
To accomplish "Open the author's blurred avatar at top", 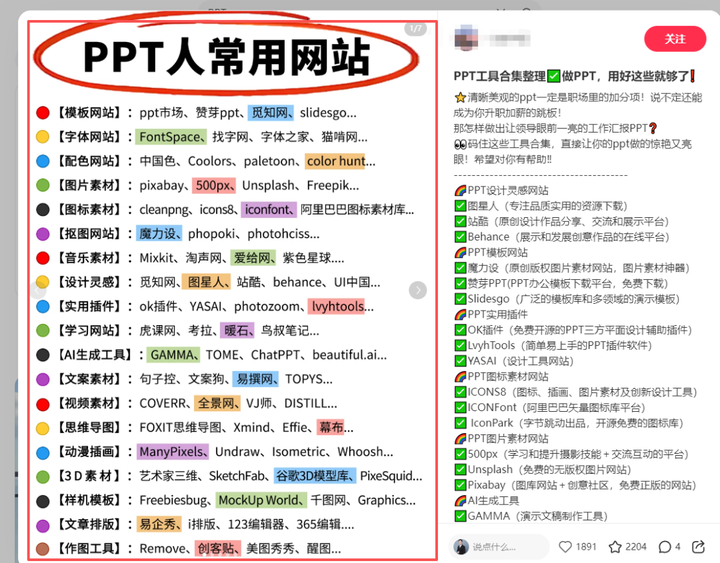I will pyautogui.click(x=466, y=39).
